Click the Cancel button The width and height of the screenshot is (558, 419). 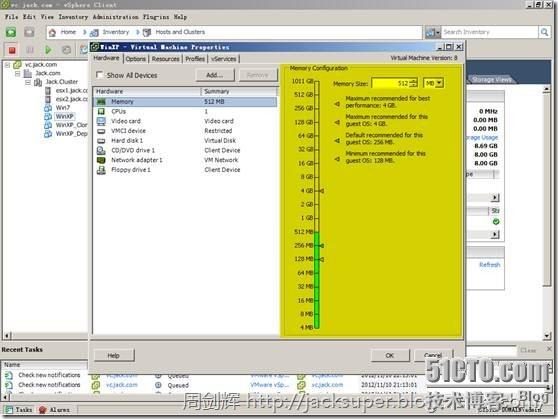pos(433,355)
